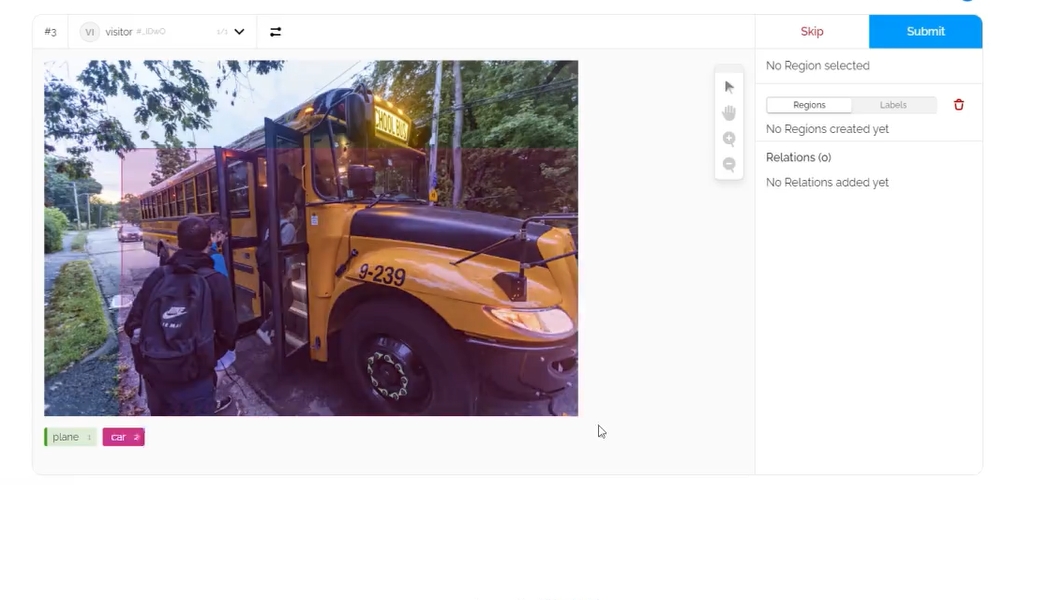Expand the annotation list chevron
The width and height of the screenshot is (1051, 600).
click(239, 32)
